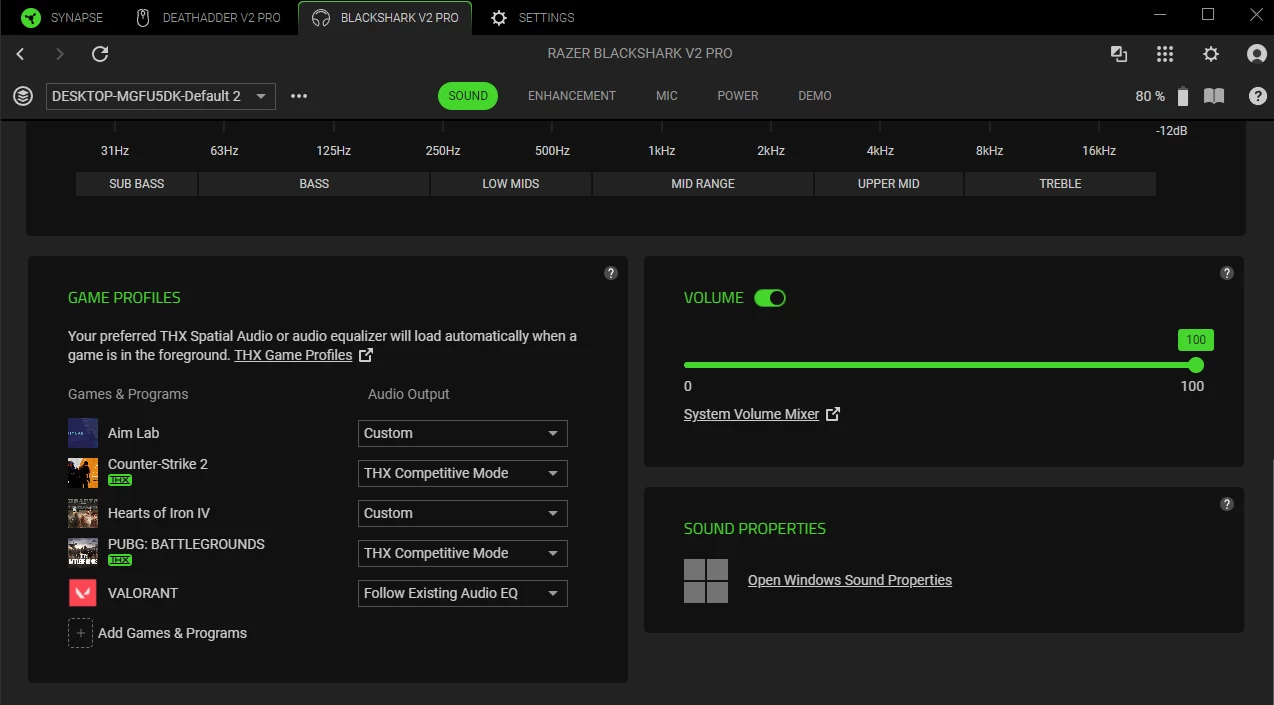This screenshot has height=705, width=1274.
Task: Open the gear settings icon at top right
Action: [1211, 54]
